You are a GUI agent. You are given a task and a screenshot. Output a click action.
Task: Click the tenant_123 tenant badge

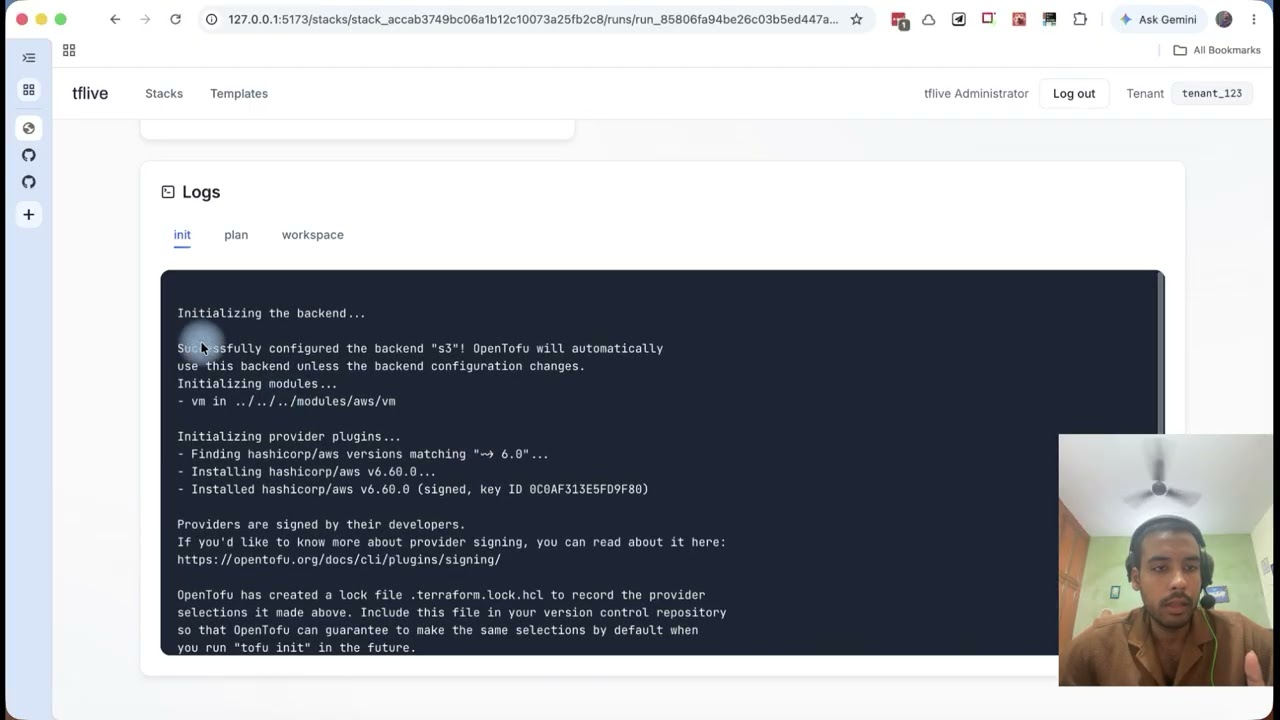click(1212, 93)
